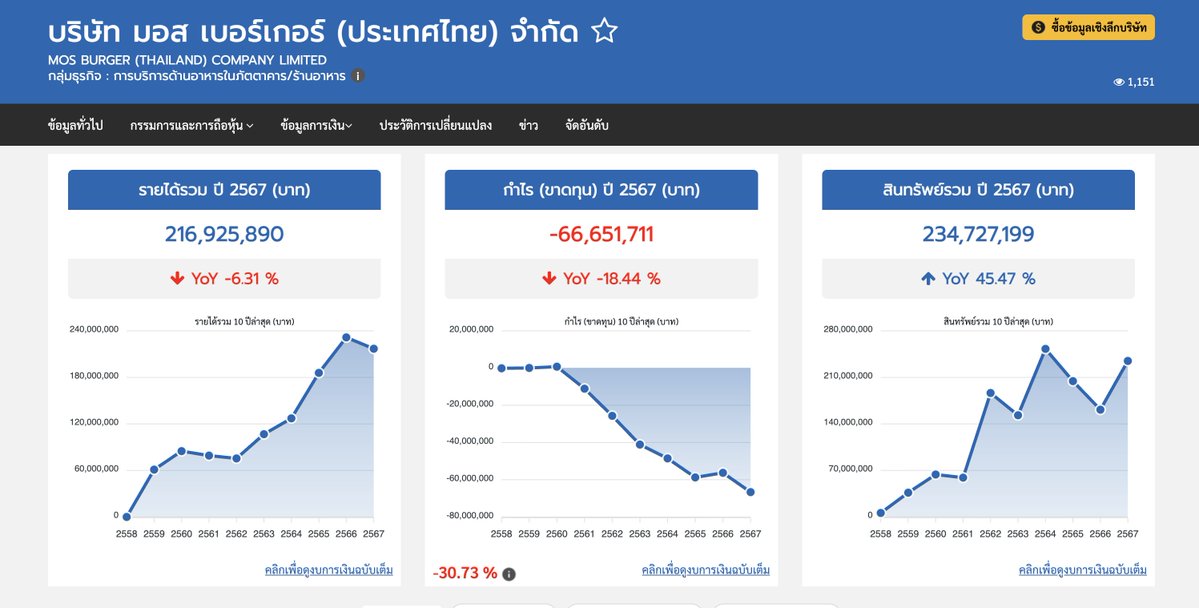
Task: Select the 2561 data point on profit chart
Action: click(584, 389)
